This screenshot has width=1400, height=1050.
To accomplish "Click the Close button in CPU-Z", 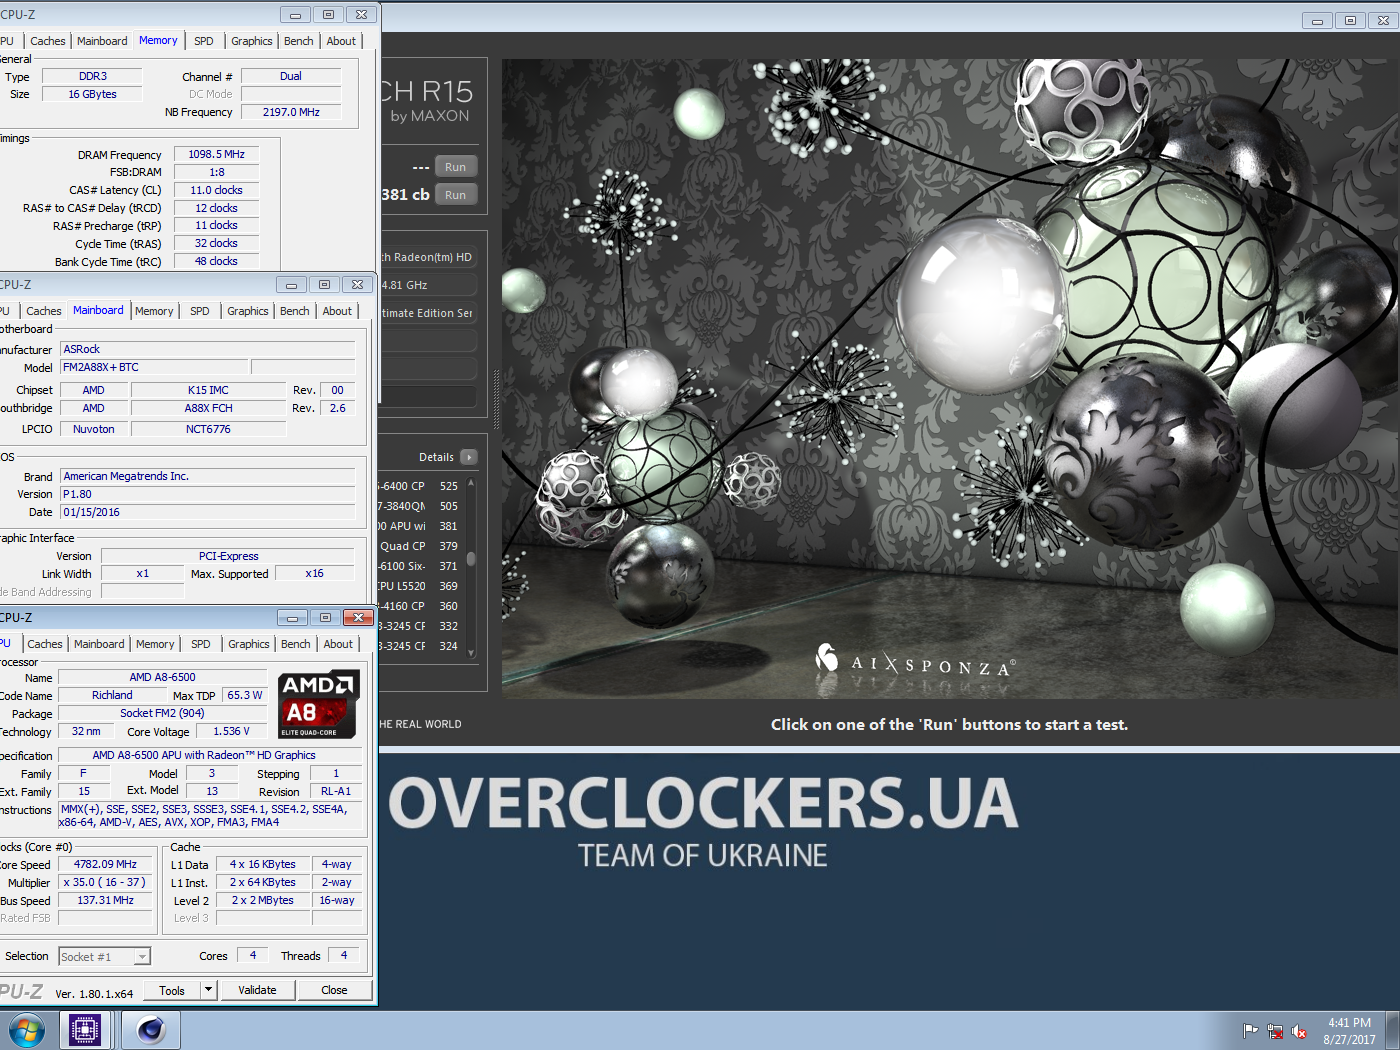I will (x=334, y=990).
